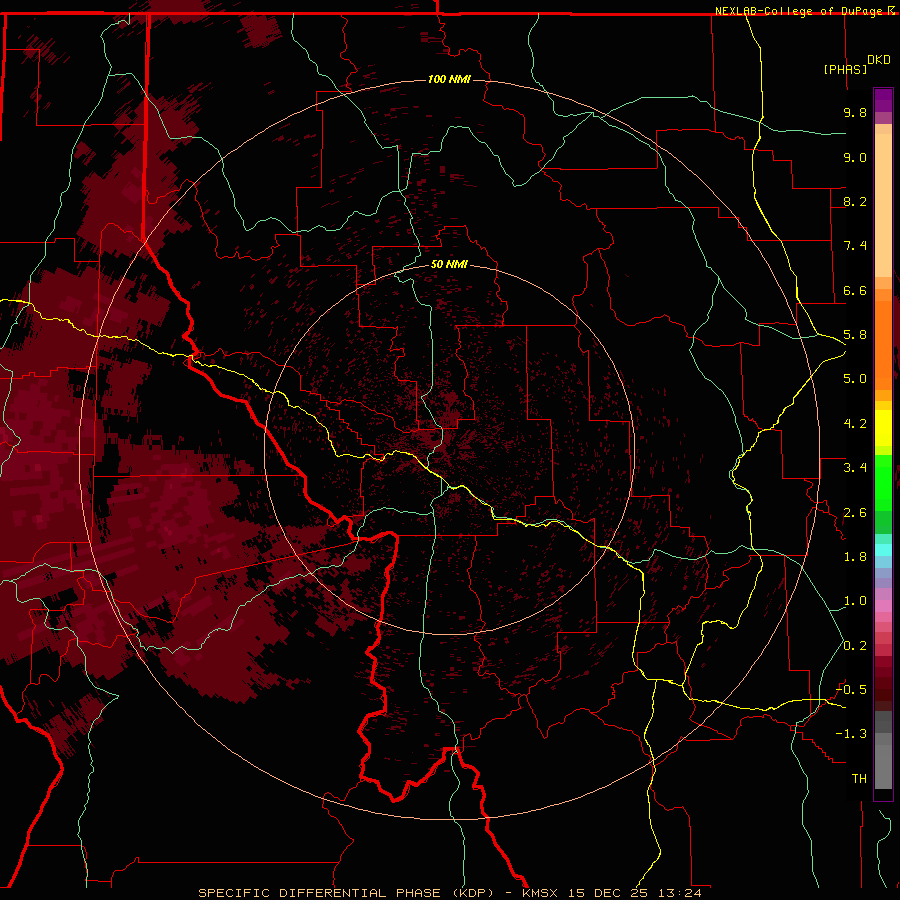The height and width of the screenshot is (900, 900).
Task: Click the -1.3 value on color scale
Action: [x=852, y=734]
